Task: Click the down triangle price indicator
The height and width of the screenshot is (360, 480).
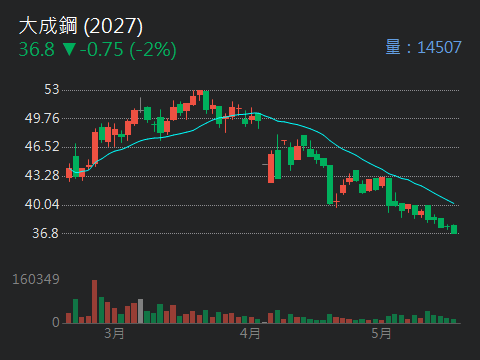Action: click(x=70, y=50)
